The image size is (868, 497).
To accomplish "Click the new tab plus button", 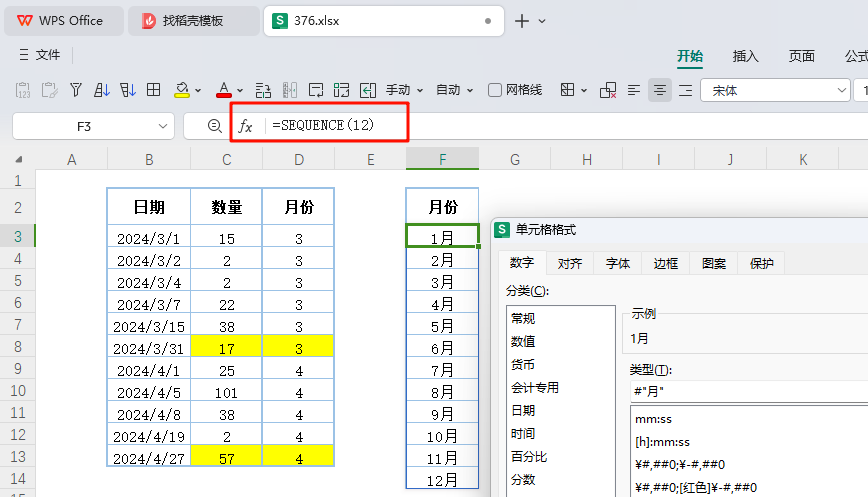I will tap(521, 21).
